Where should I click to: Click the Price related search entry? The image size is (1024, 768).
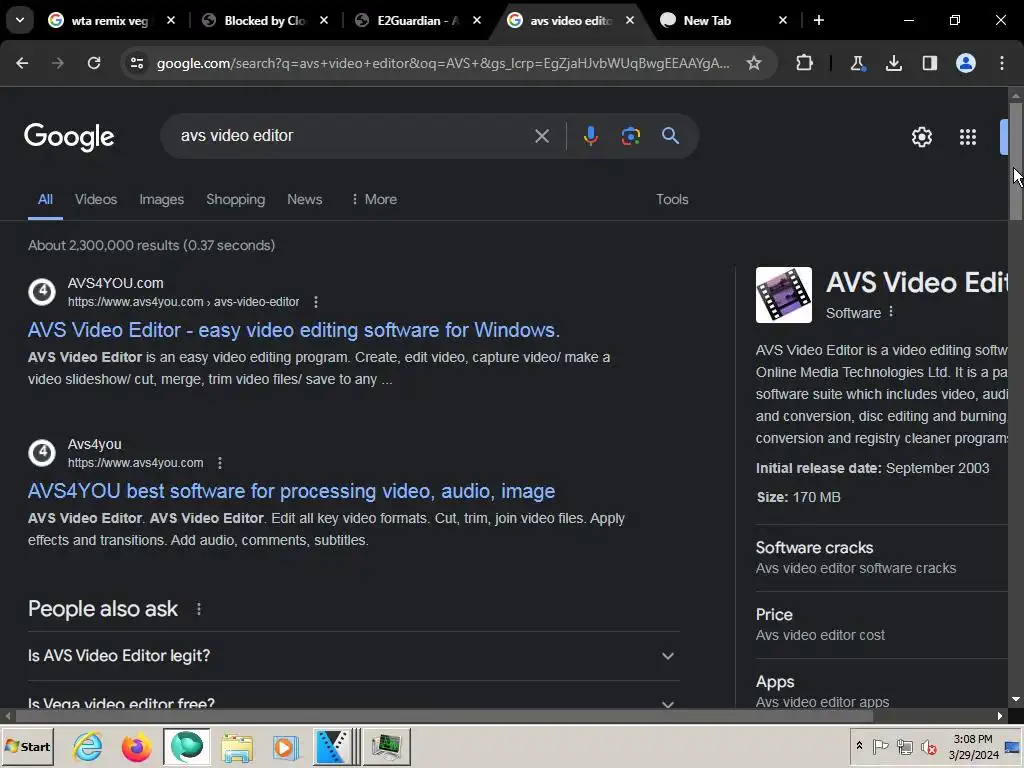coord(882,624)
